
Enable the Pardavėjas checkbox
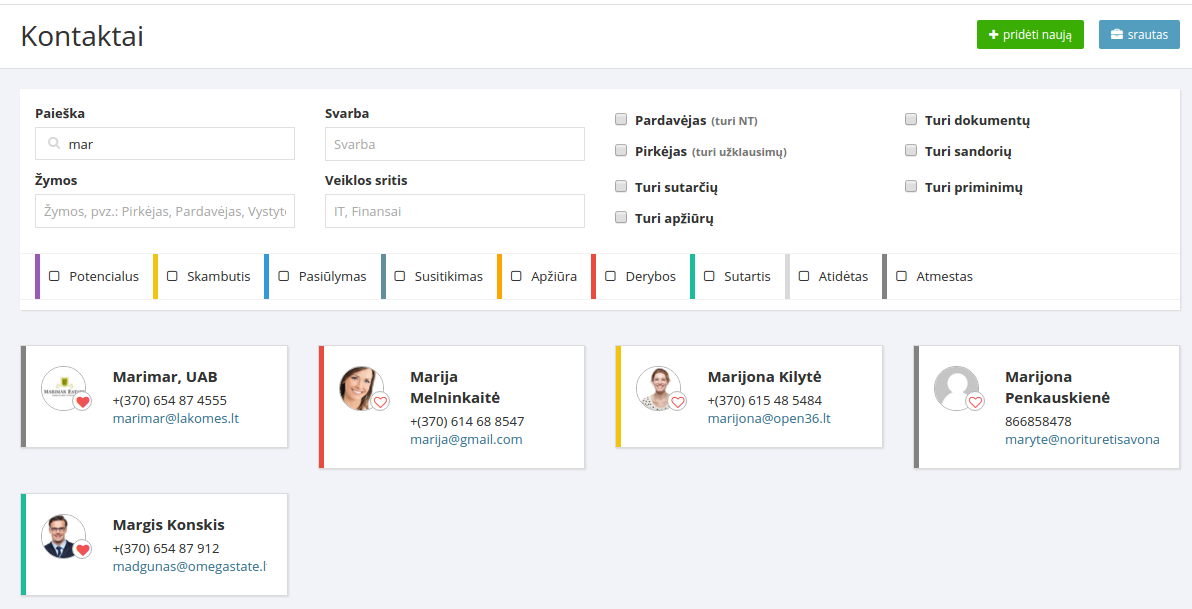tap(621, 120)
